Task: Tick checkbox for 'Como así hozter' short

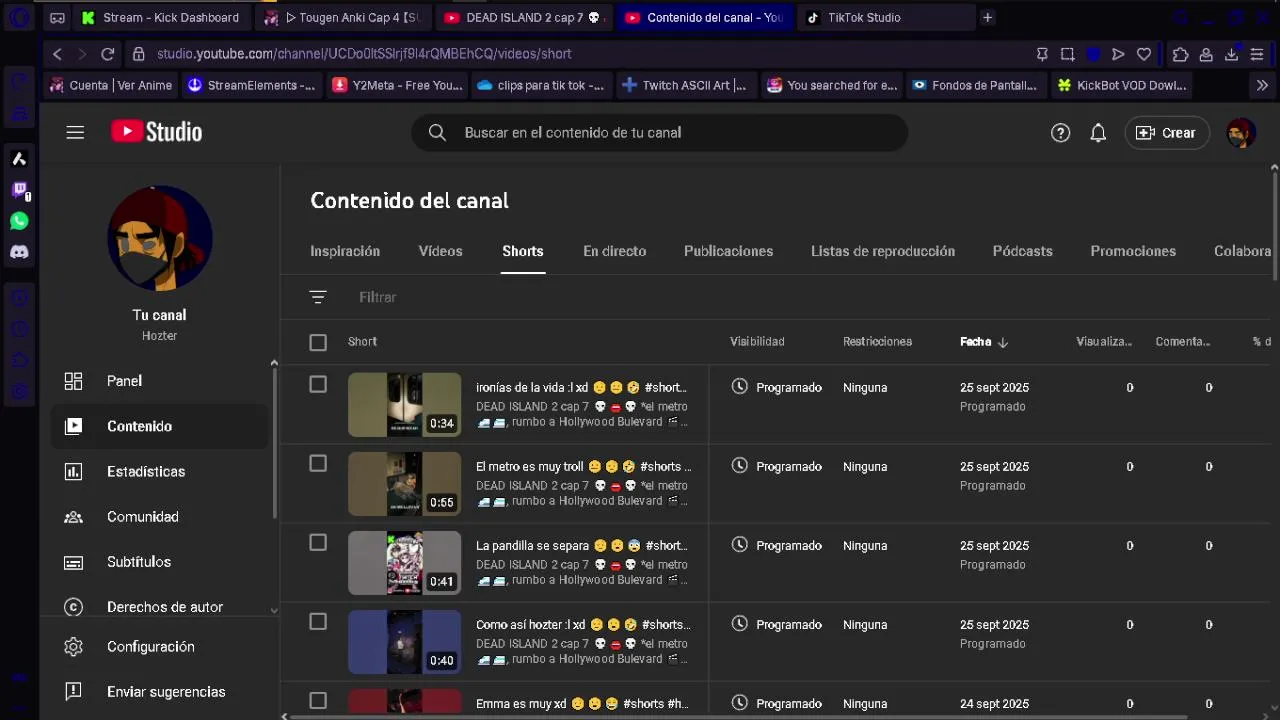Action: (318, 621)
